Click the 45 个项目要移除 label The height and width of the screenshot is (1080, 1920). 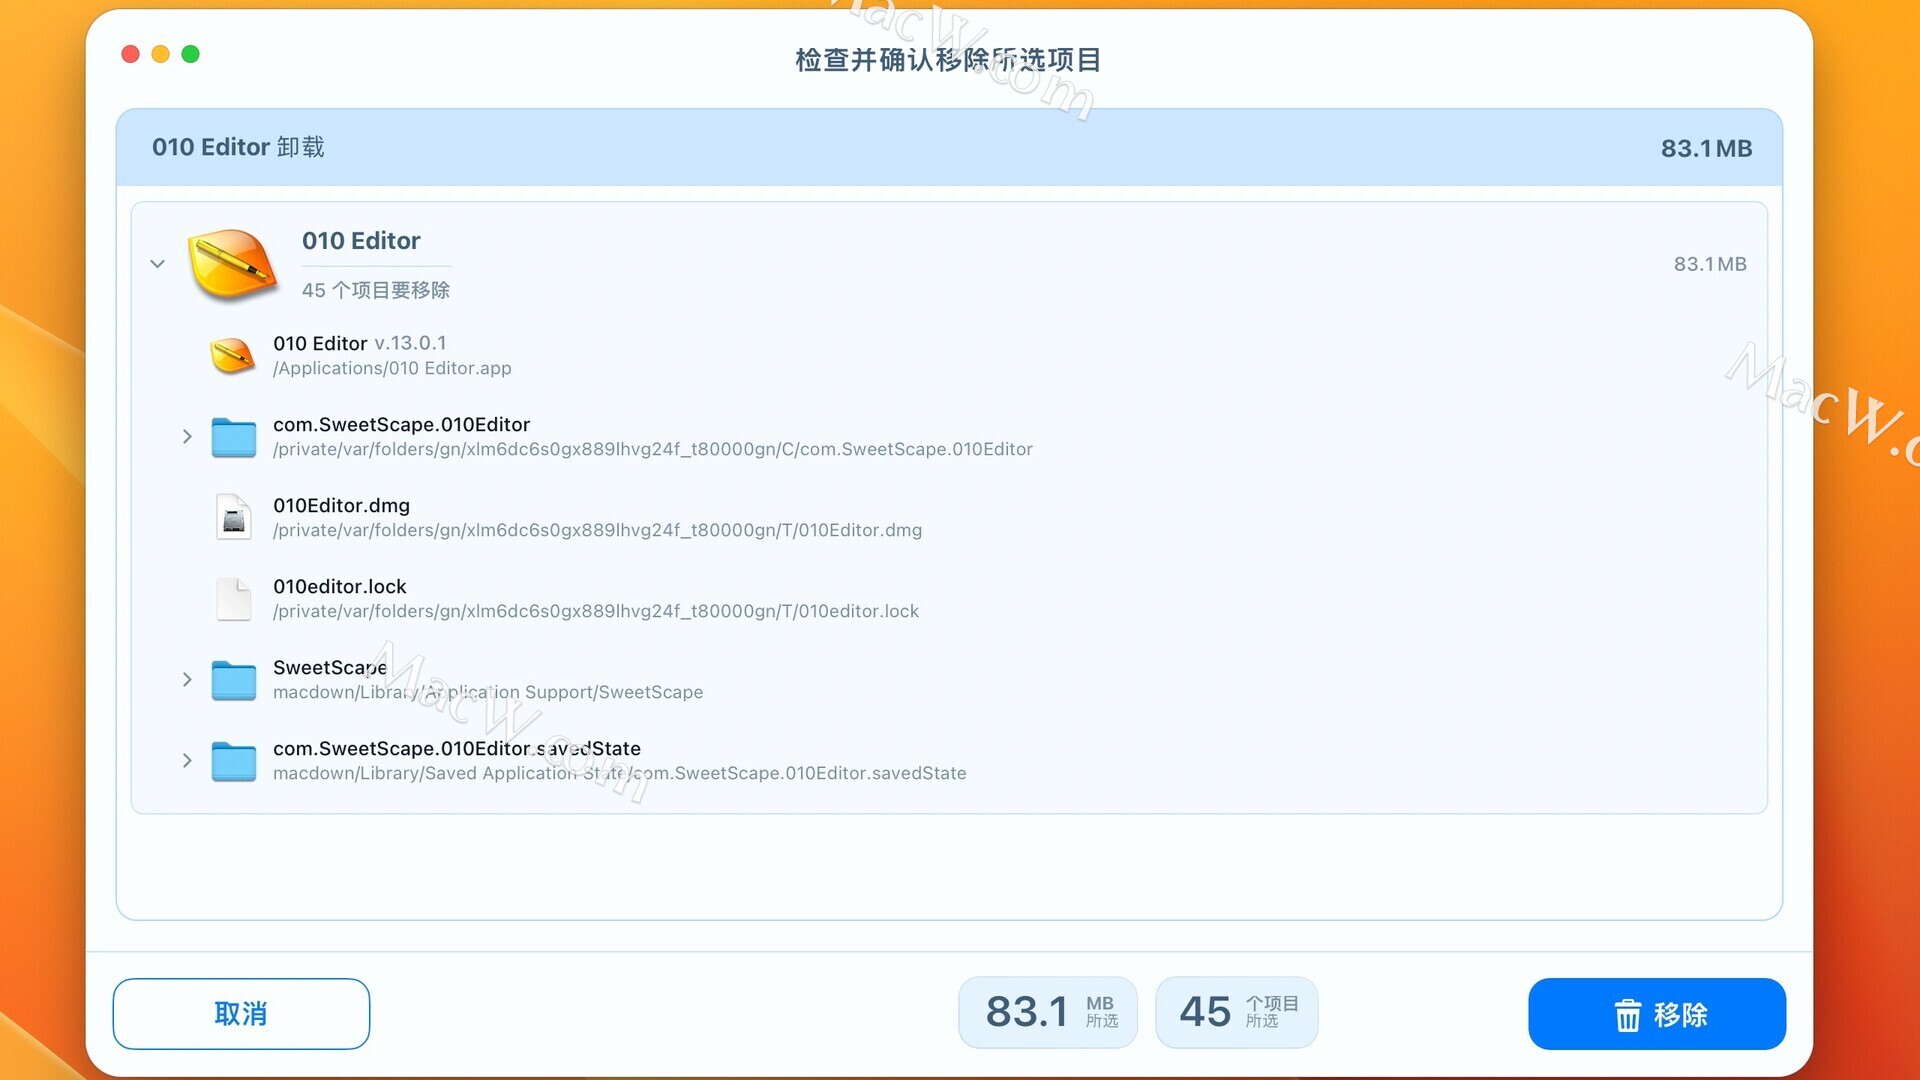(376, 290)
